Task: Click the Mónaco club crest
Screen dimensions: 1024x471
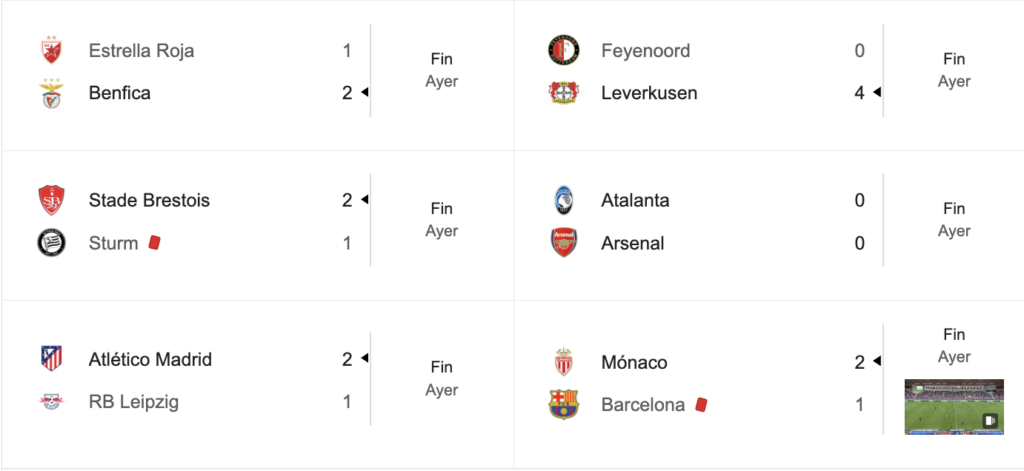Action: point(564,362)
